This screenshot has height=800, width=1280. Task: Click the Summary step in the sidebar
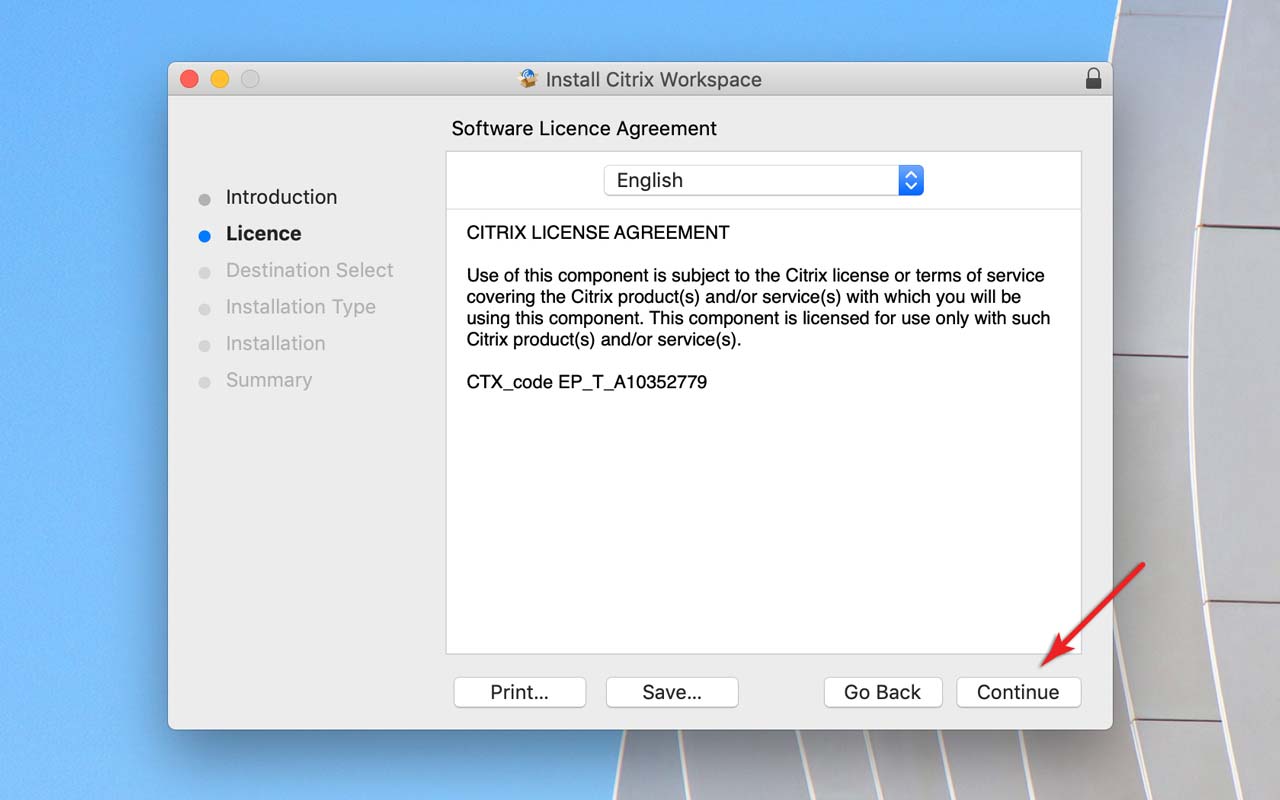point(268,380)
